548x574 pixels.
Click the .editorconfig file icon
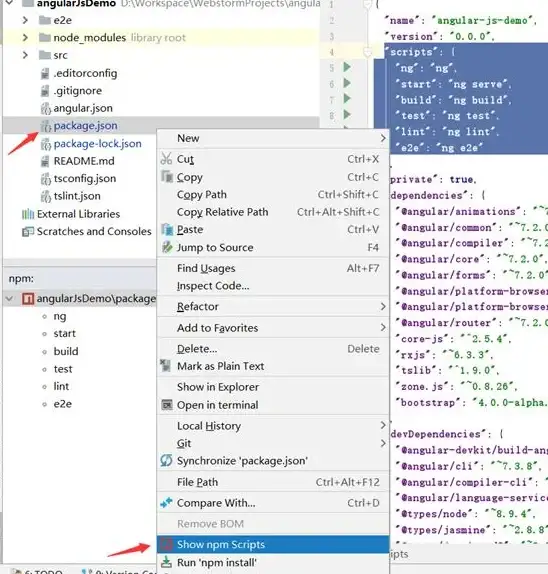click(x=45, y=73)
